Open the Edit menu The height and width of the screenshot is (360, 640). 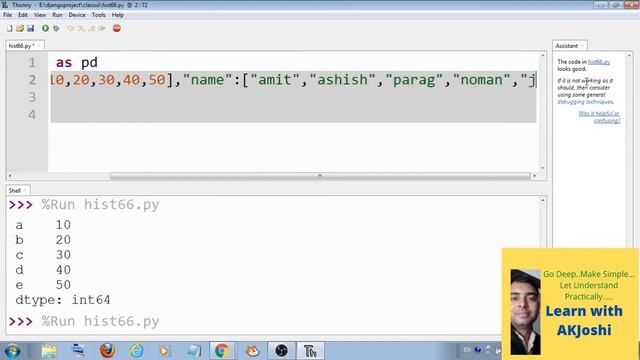(x=23, y=15)
